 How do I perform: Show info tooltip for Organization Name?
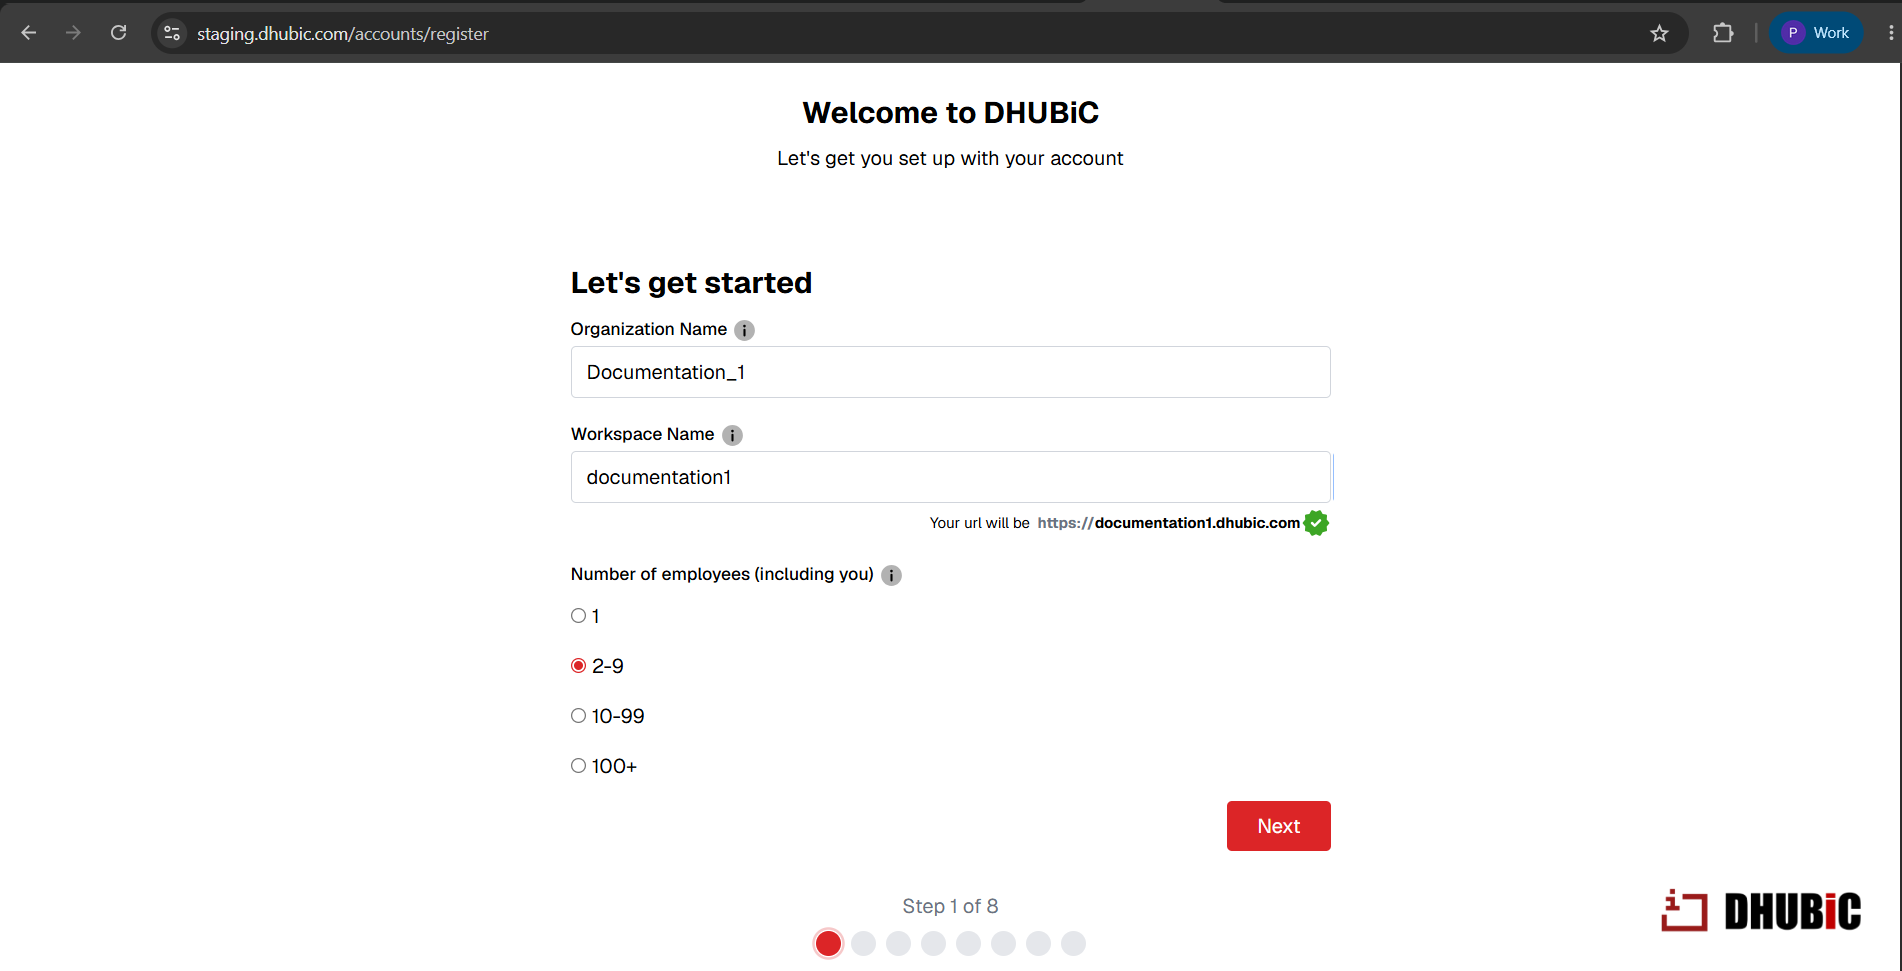coord(744,330)
